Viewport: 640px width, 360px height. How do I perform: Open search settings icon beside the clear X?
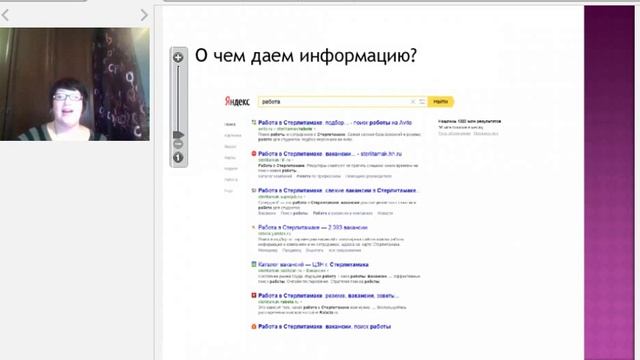coord(422,102)
